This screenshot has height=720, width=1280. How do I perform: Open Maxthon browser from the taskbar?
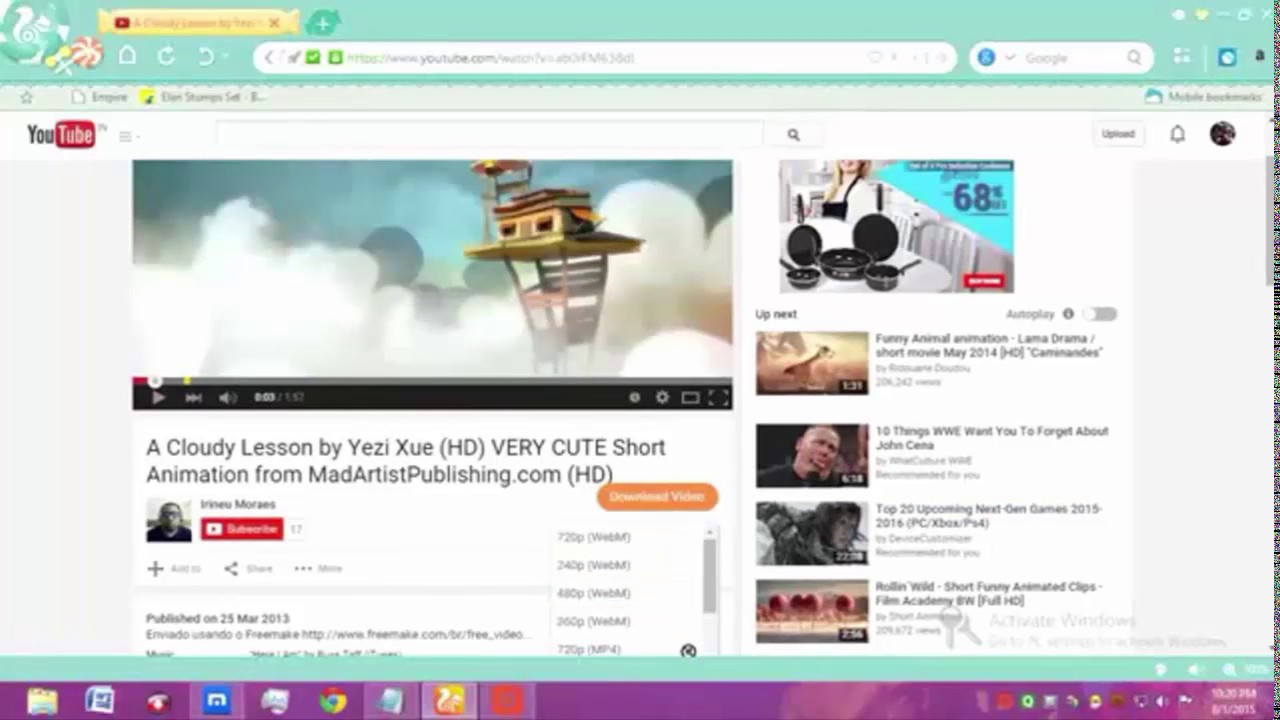pos(216,701)
